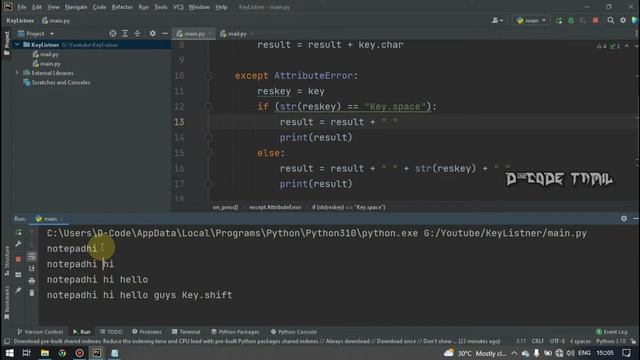Image resolution: width=640 pixels, height=360 pixels.
Task: Click the Select Opened File target icon
Action: [x=113, y=33]
